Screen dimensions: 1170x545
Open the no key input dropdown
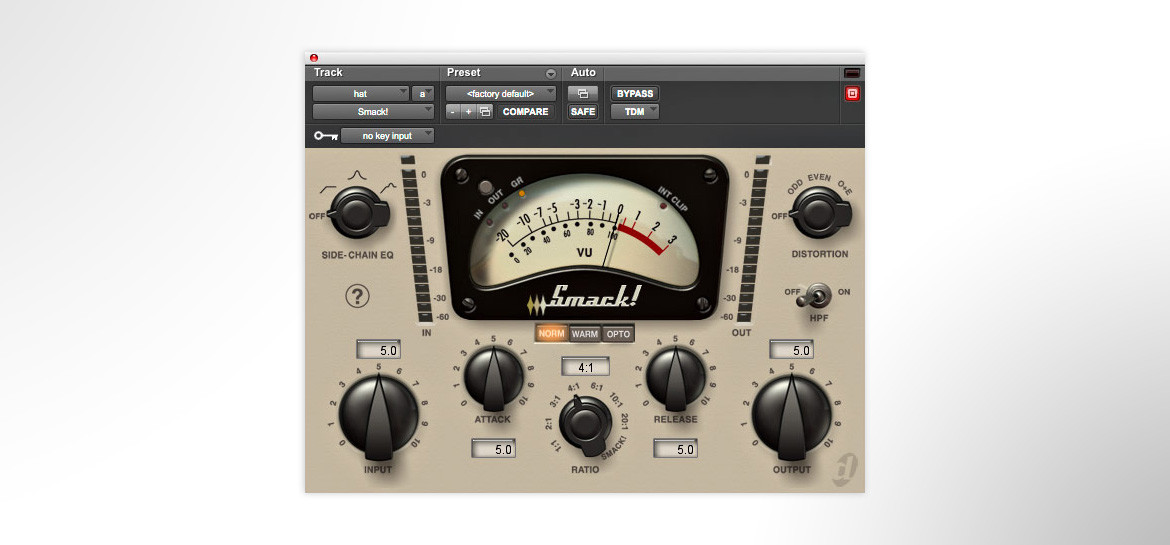(x=387, y=136)
